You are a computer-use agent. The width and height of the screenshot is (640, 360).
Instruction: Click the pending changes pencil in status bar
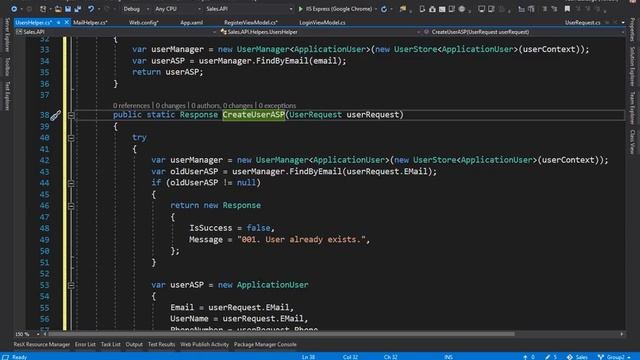tap(547, 357)
